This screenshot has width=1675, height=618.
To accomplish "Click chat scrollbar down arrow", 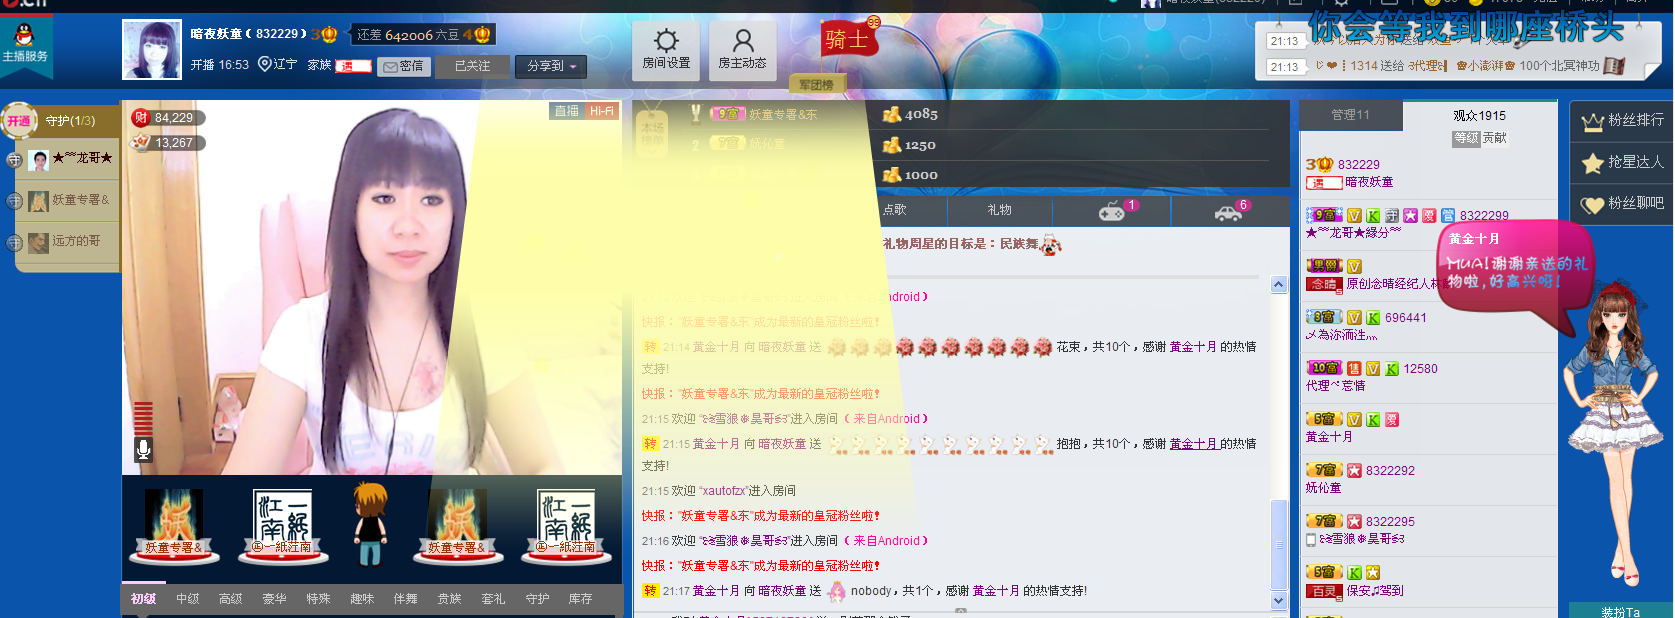I will pos(1278,601).
